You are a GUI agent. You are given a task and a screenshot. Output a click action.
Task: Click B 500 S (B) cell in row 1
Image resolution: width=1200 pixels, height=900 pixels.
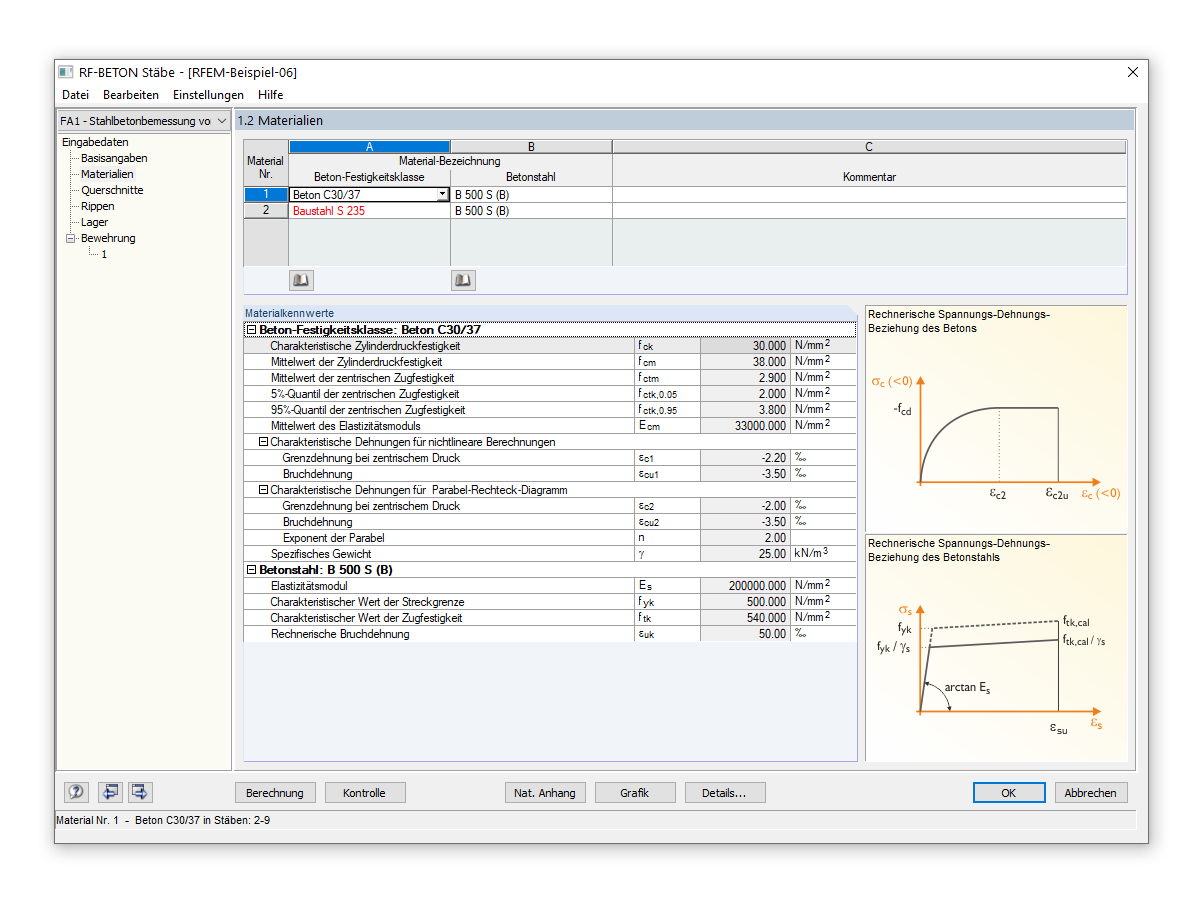tap(531, 195)
